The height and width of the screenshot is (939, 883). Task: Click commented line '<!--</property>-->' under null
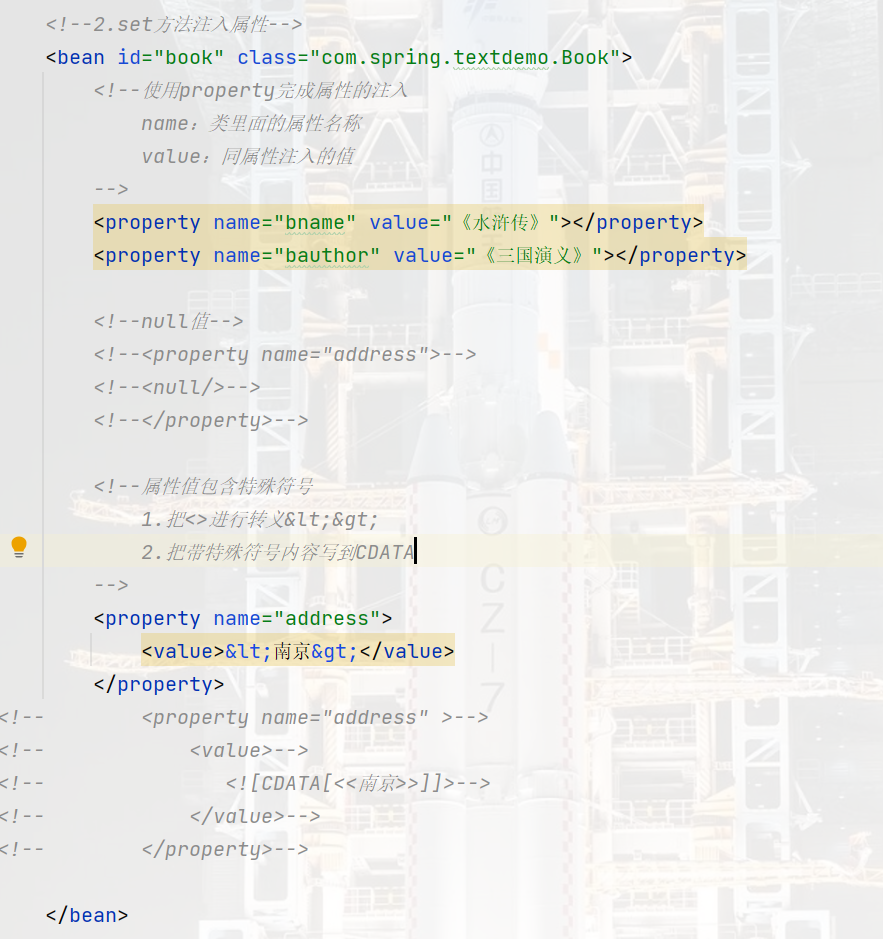click(201, 420)
